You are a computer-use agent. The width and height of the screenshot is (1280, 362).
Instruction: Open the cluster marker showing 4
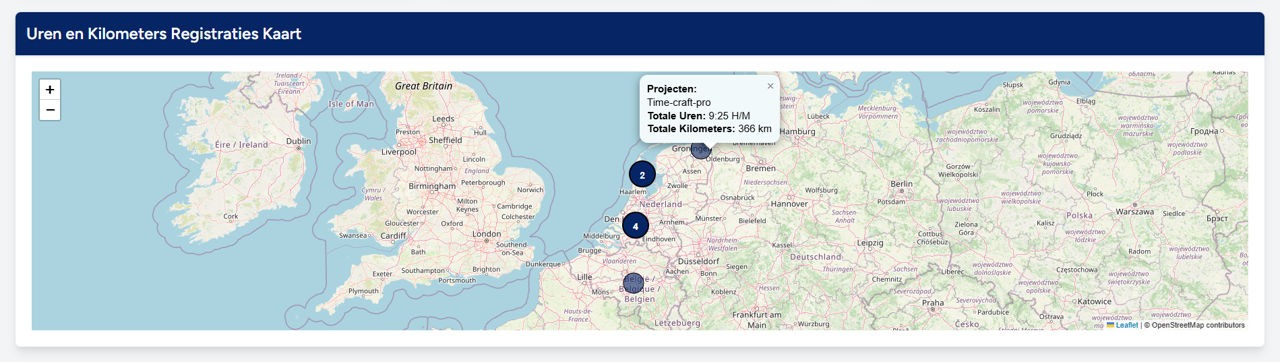[x=635, y=226]
